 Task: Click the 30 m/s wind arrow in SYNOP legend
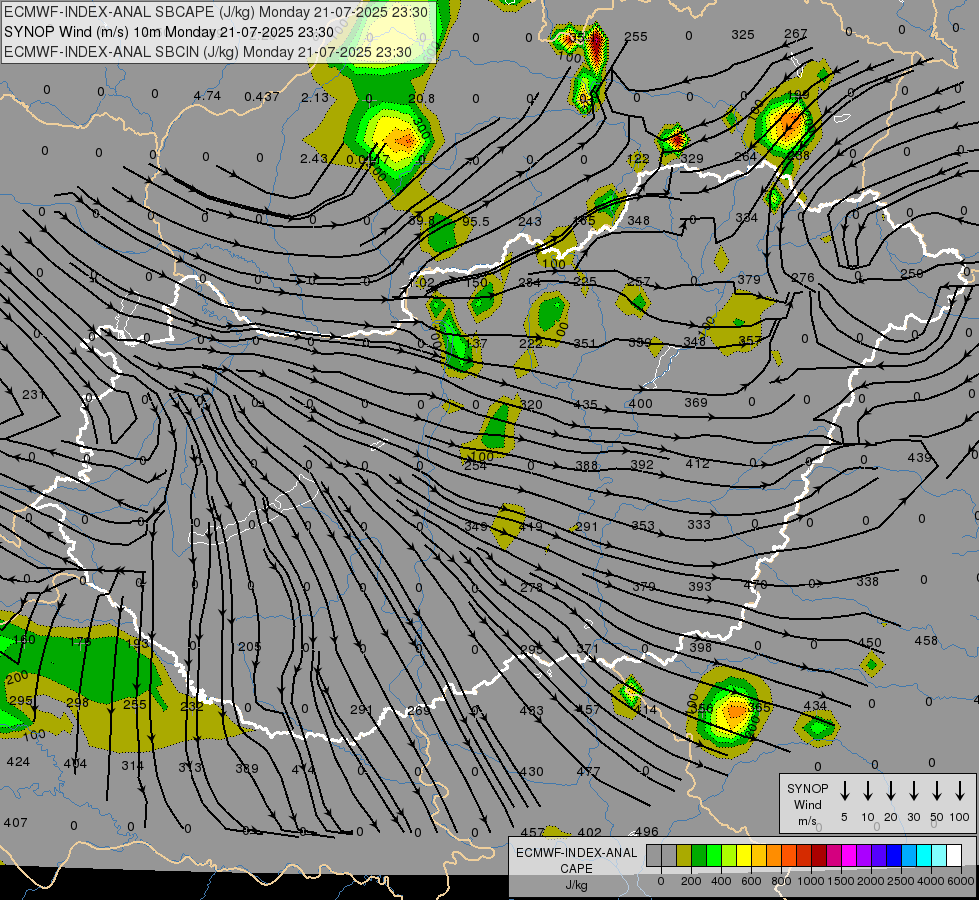(913, 791)
